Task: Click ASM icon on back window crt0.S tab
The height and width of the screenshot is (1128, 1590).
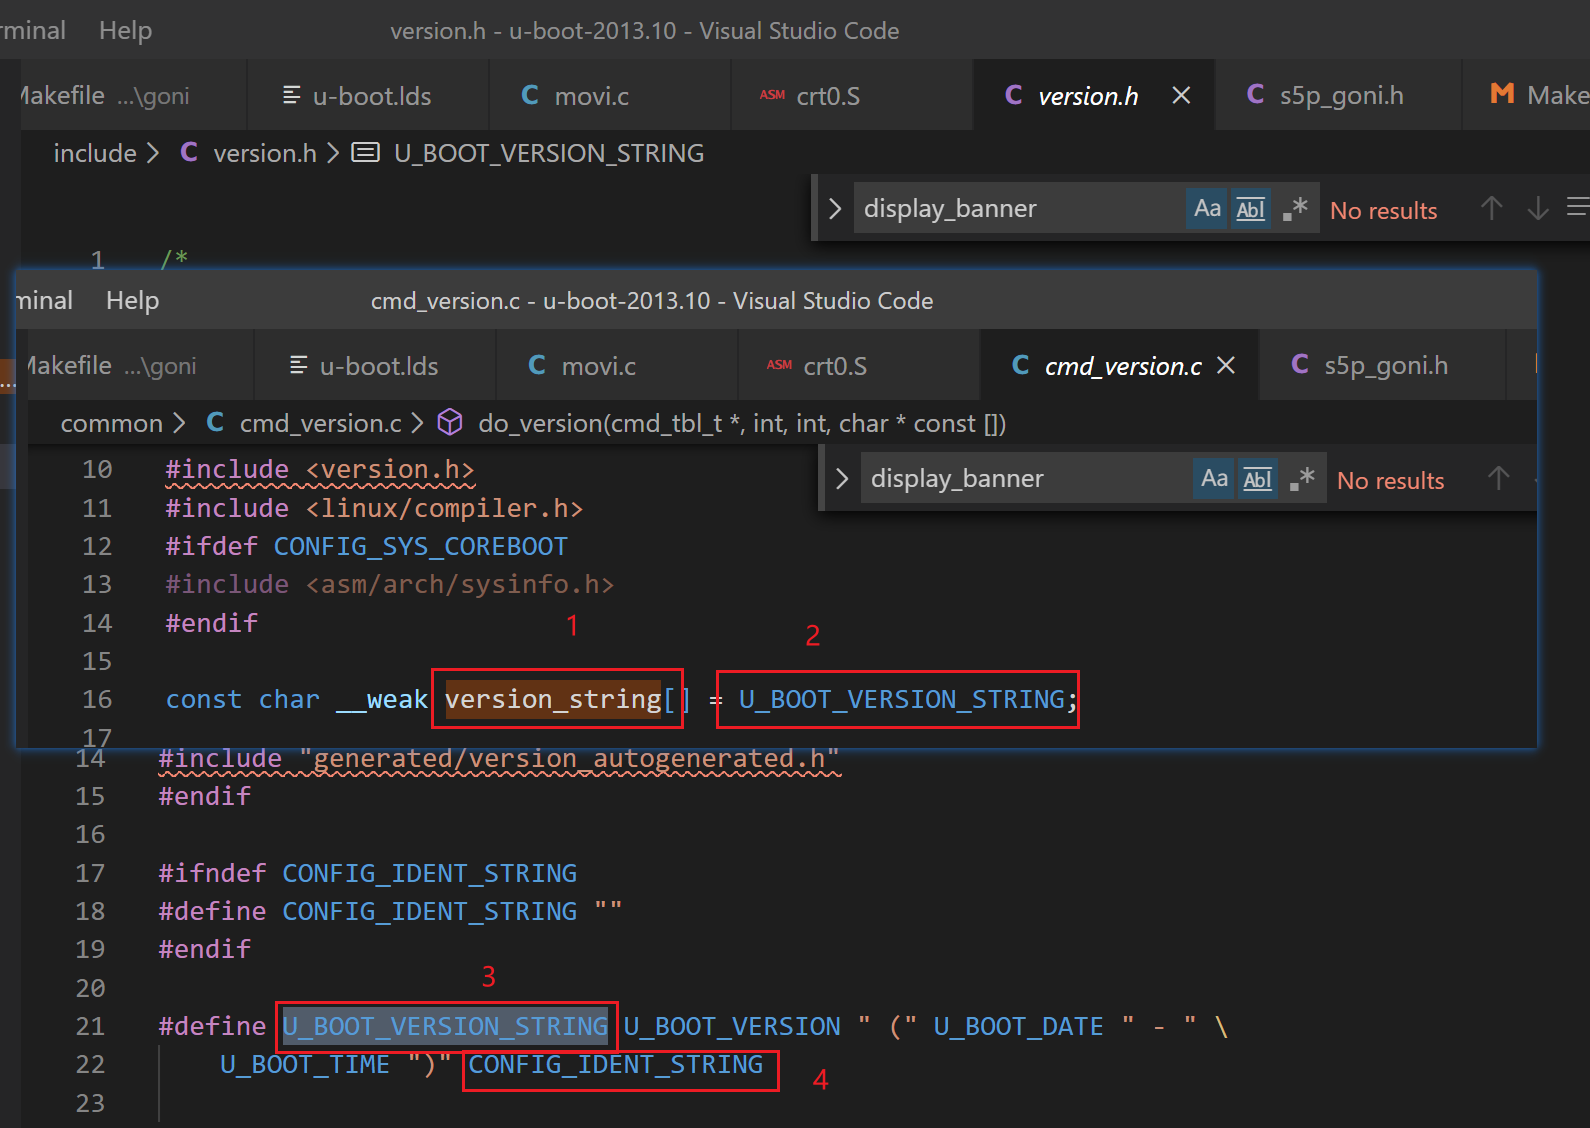Action: [x=772, y=95]
